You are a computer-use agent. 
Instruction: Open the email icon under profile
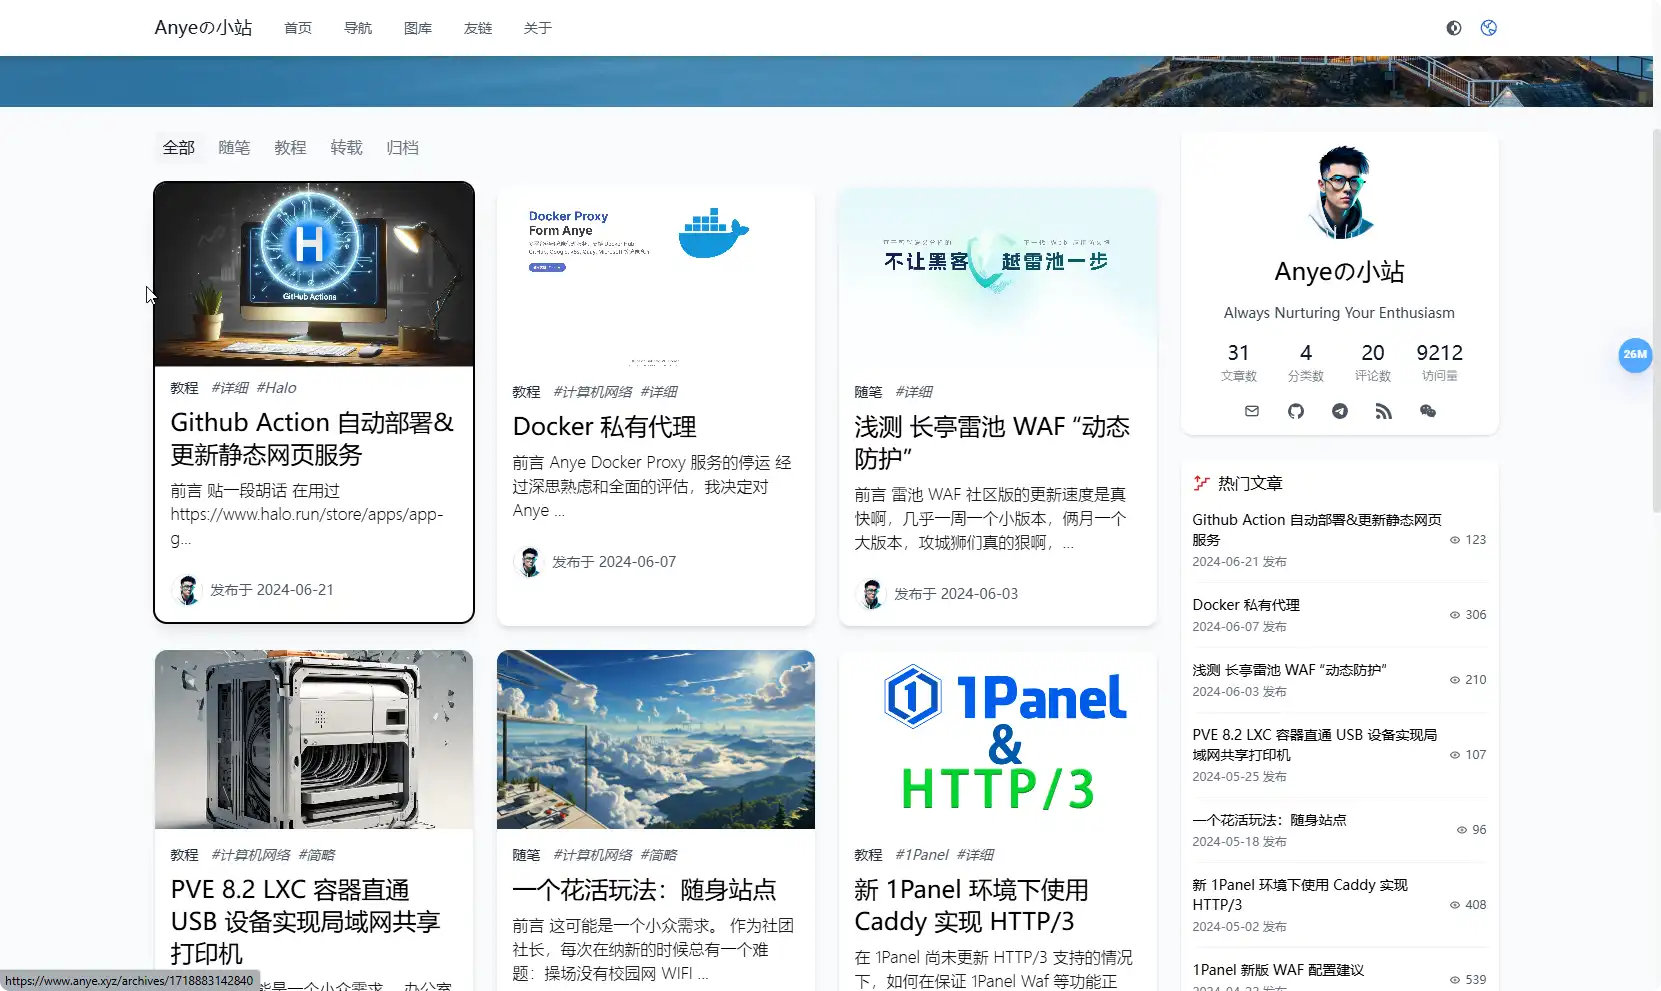[x=1252, y=411]
